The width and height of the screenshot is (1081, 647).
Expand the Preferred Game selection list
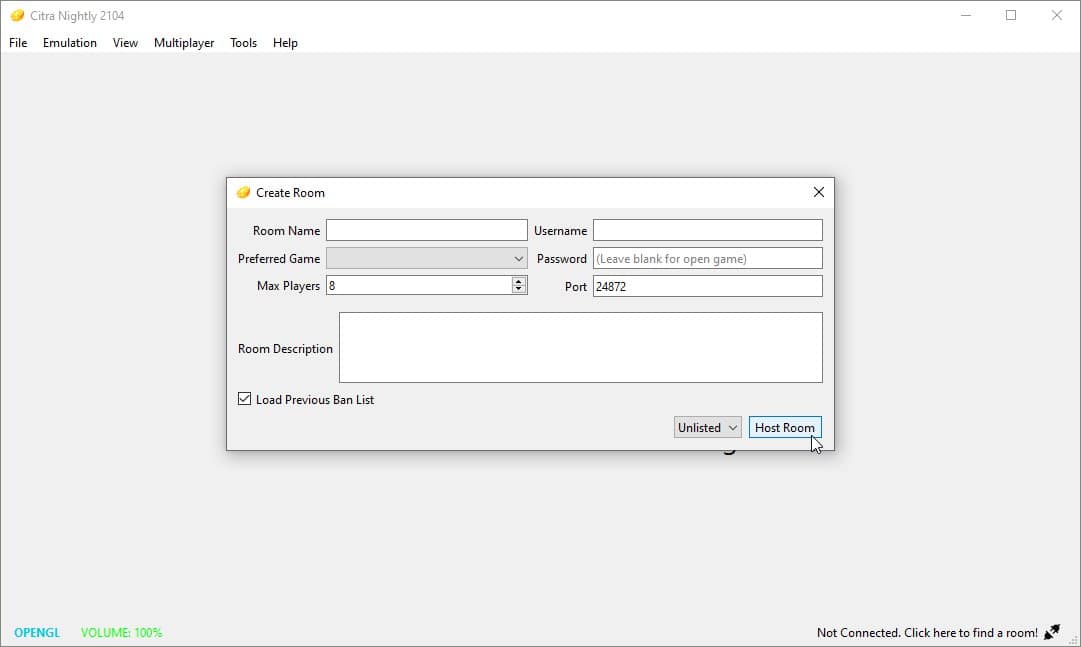click(x=516, y=258)
